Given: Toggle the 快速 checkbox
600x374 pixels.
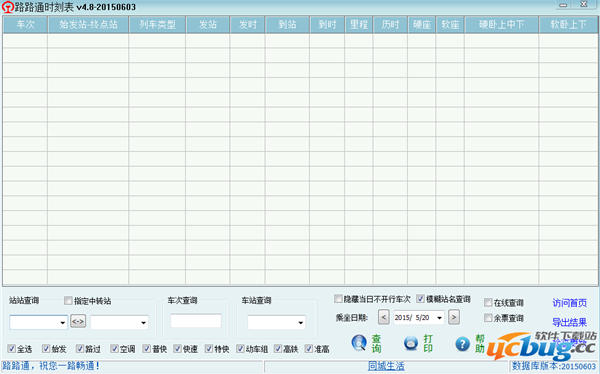Looking at the screenshot, I should (177, 348).
